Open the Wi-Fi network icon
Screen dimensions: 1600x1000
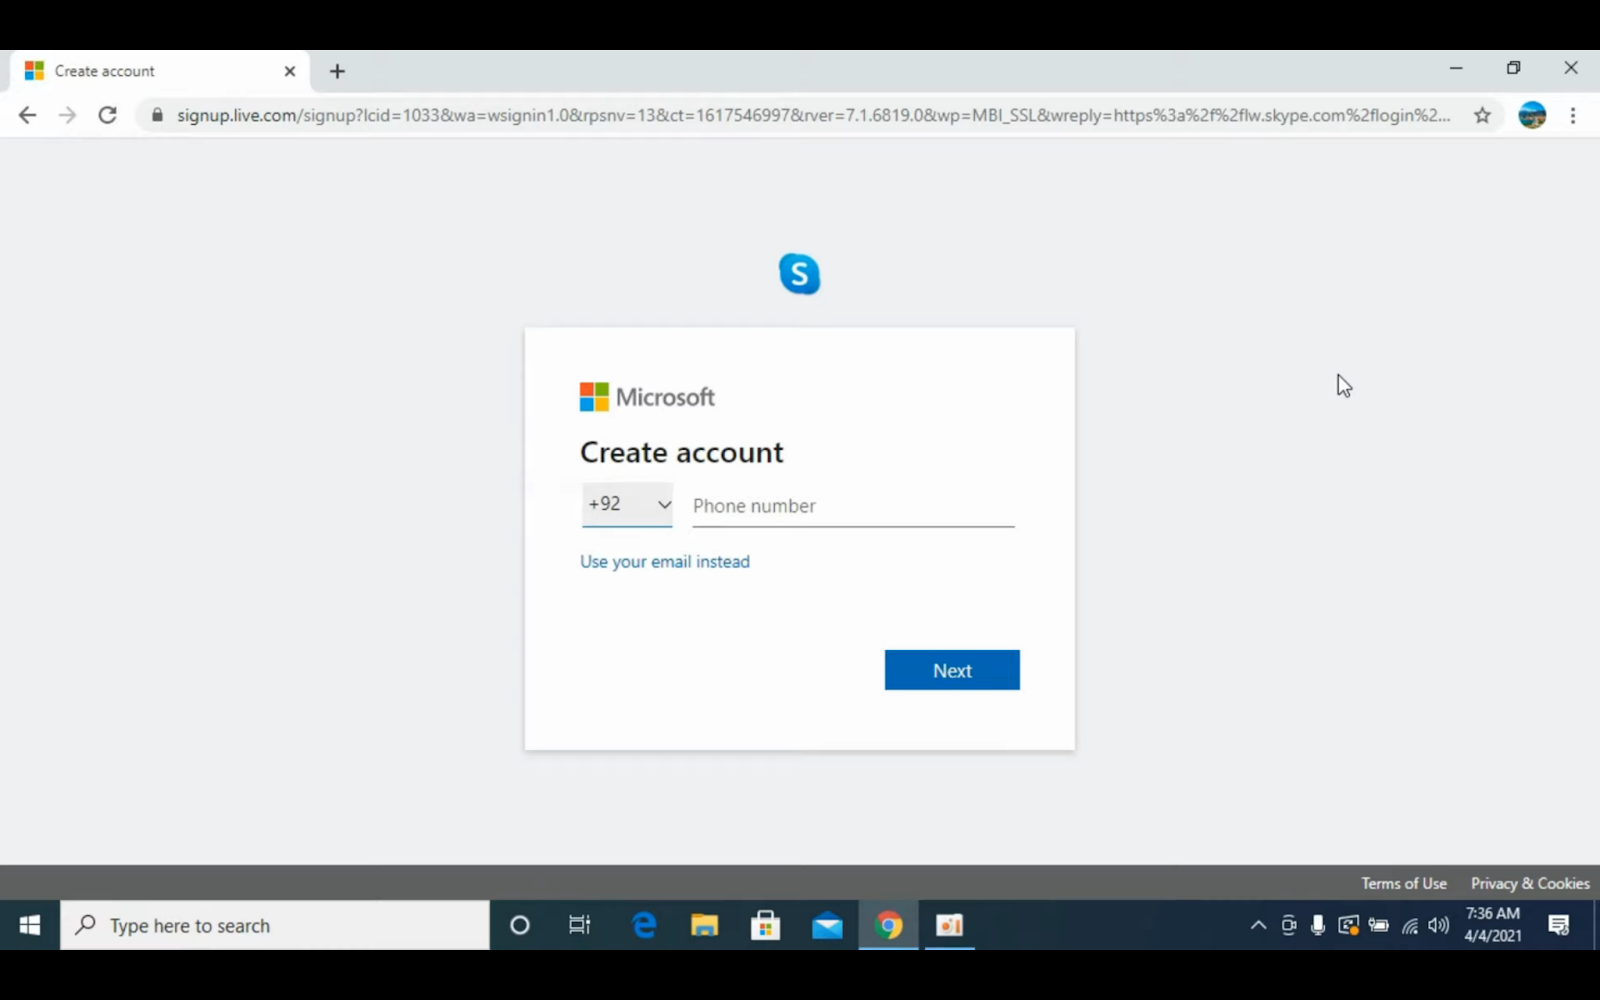coord(1409,925)
